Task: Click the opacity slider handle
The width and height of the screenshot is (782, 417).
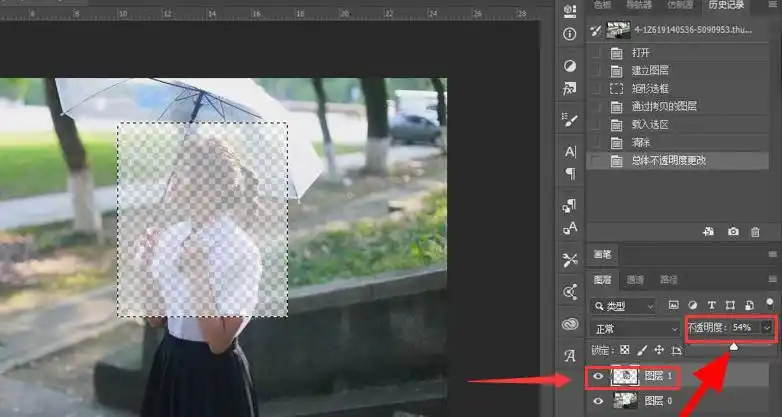Action: [734, 346]
